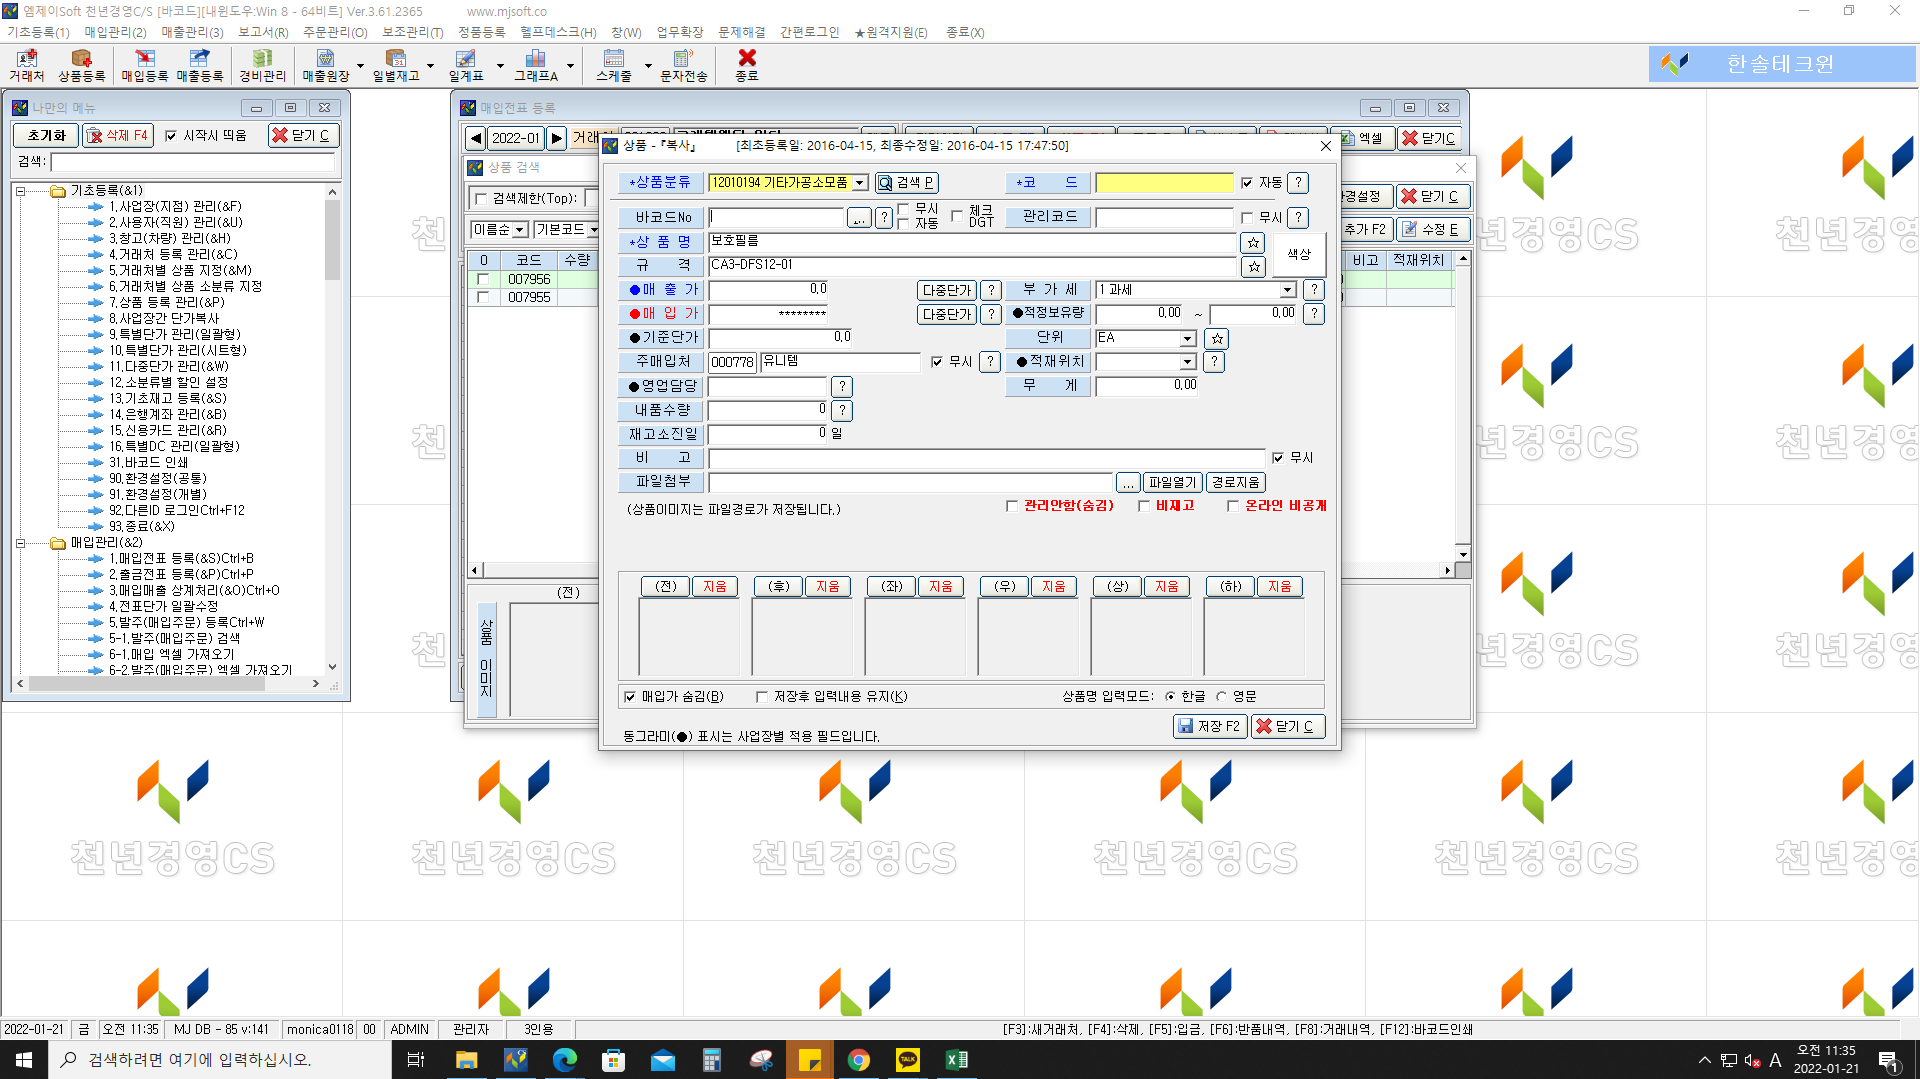
Task: Open the 기초등록(1) menu
Action: click(x=38, y=32)
